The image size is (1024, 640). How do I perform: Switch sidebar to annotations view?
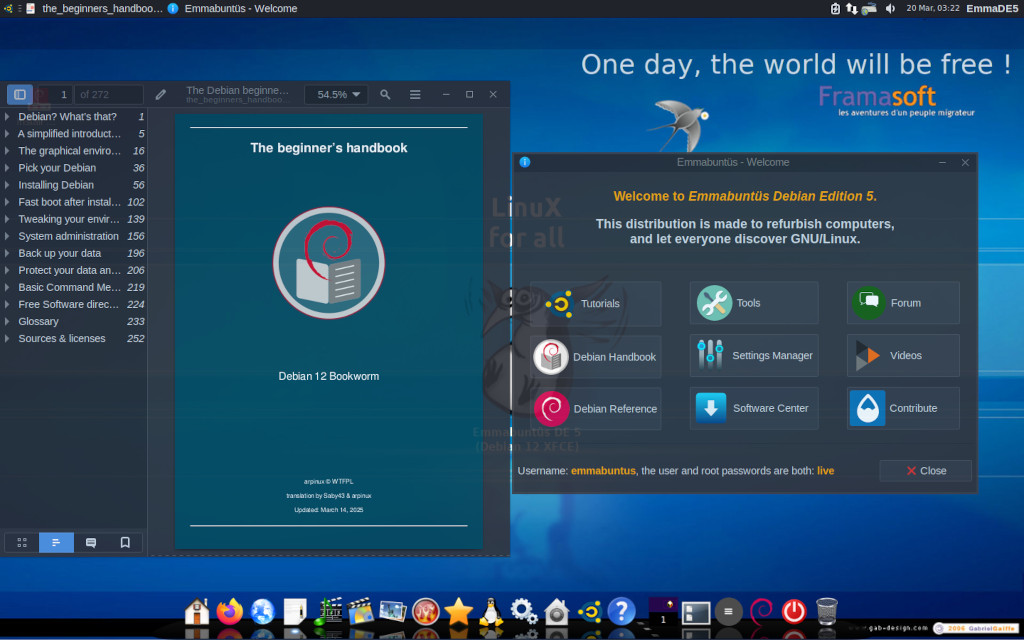click(x=91, y=543)
